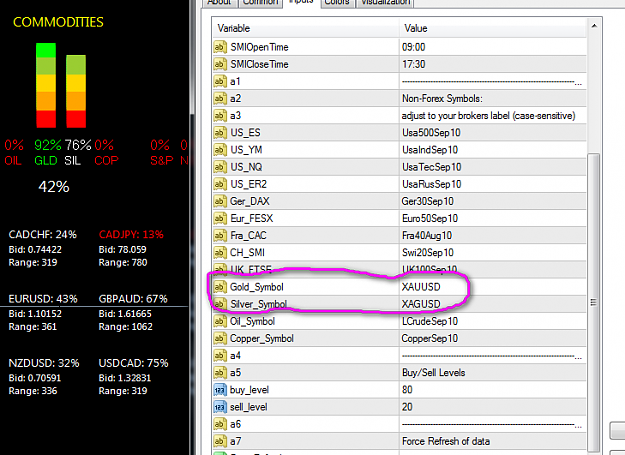This screenshot has width=625, height=455.
Task: Click the USDCAD: 75% reading
Action: [134, 363]
